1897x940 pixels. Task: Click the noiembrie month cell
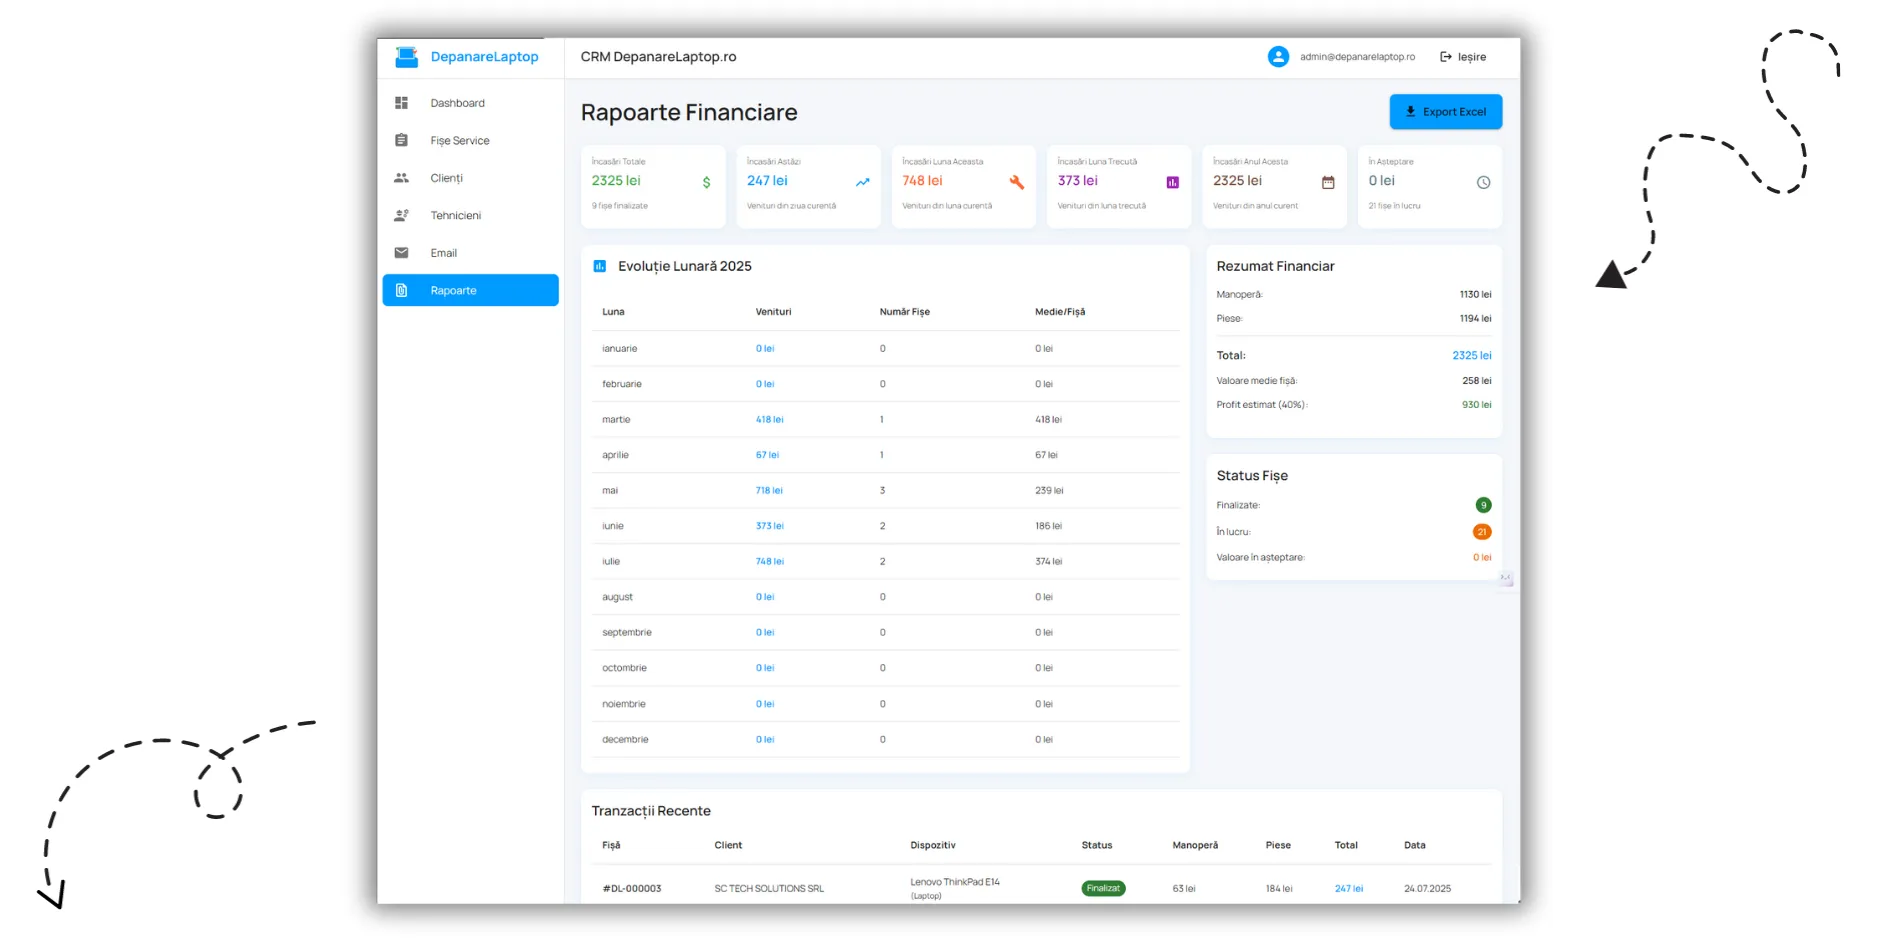click(623, 704)
